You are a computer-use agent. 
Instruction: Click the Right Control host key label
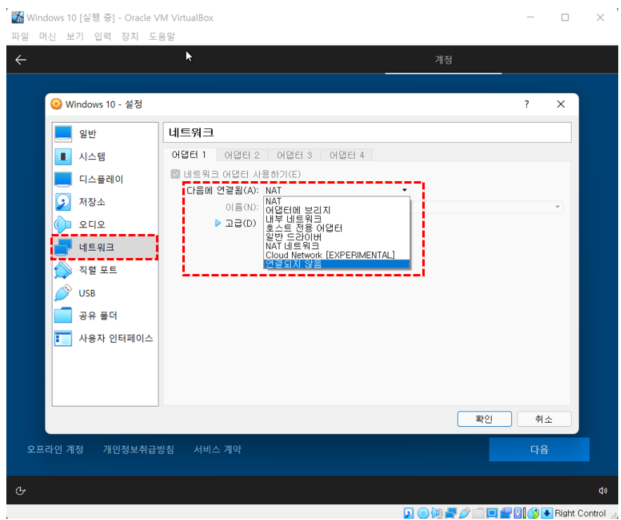coord(580,513)
